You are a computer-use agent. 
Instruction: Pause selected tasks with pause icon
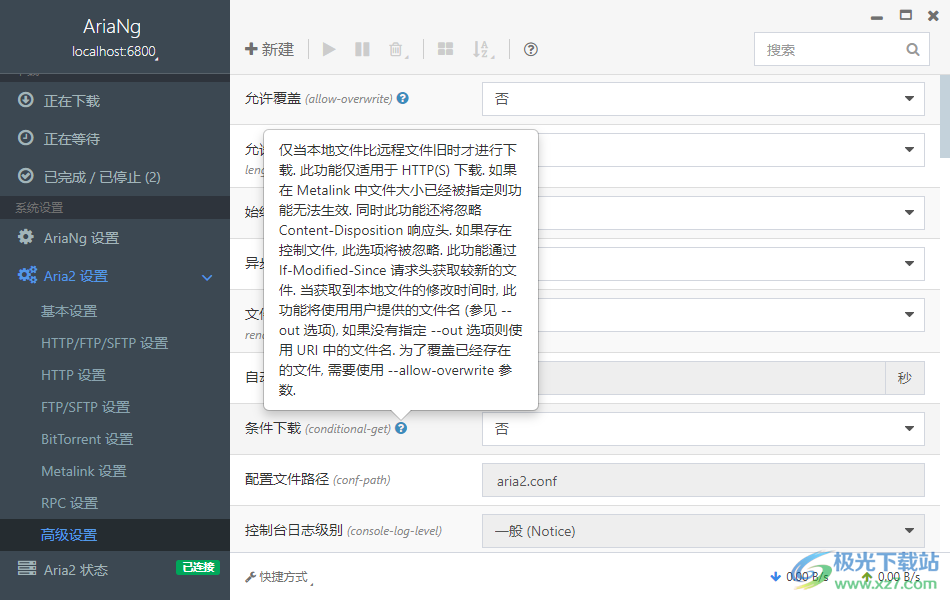(362, 49)
